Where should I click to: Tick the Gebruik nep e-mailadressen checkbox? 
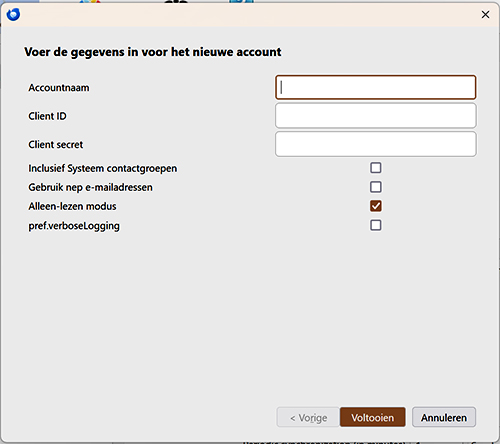(376, 187)
